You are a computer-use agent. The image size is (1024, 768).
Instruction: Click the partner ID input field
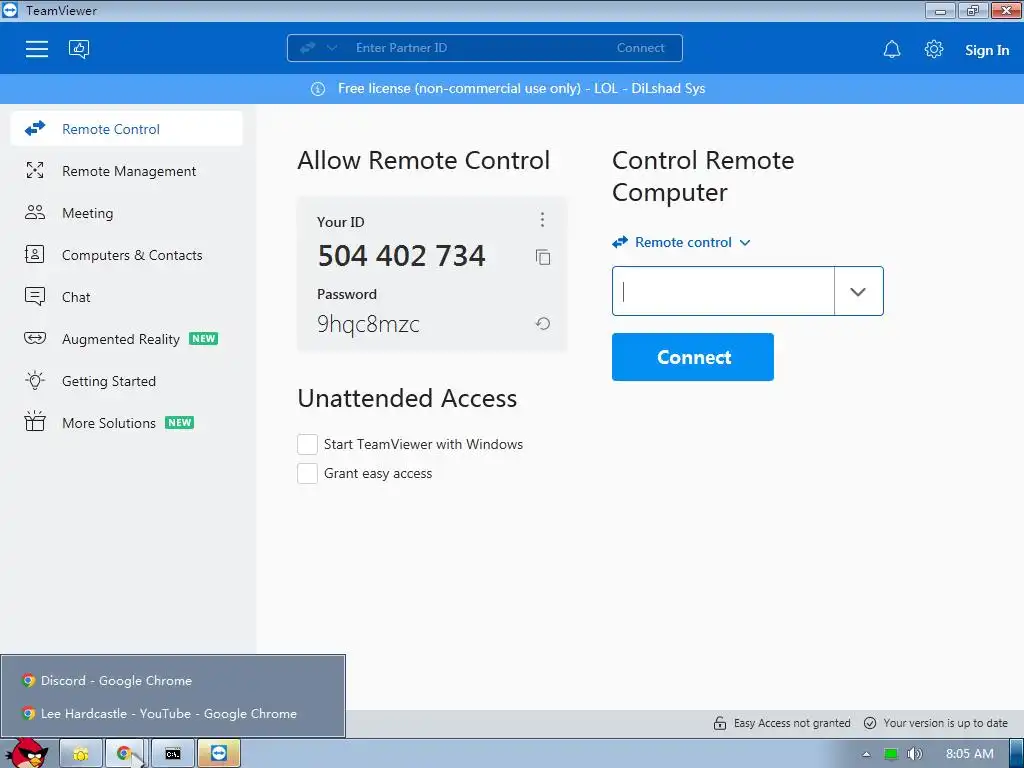723,291
